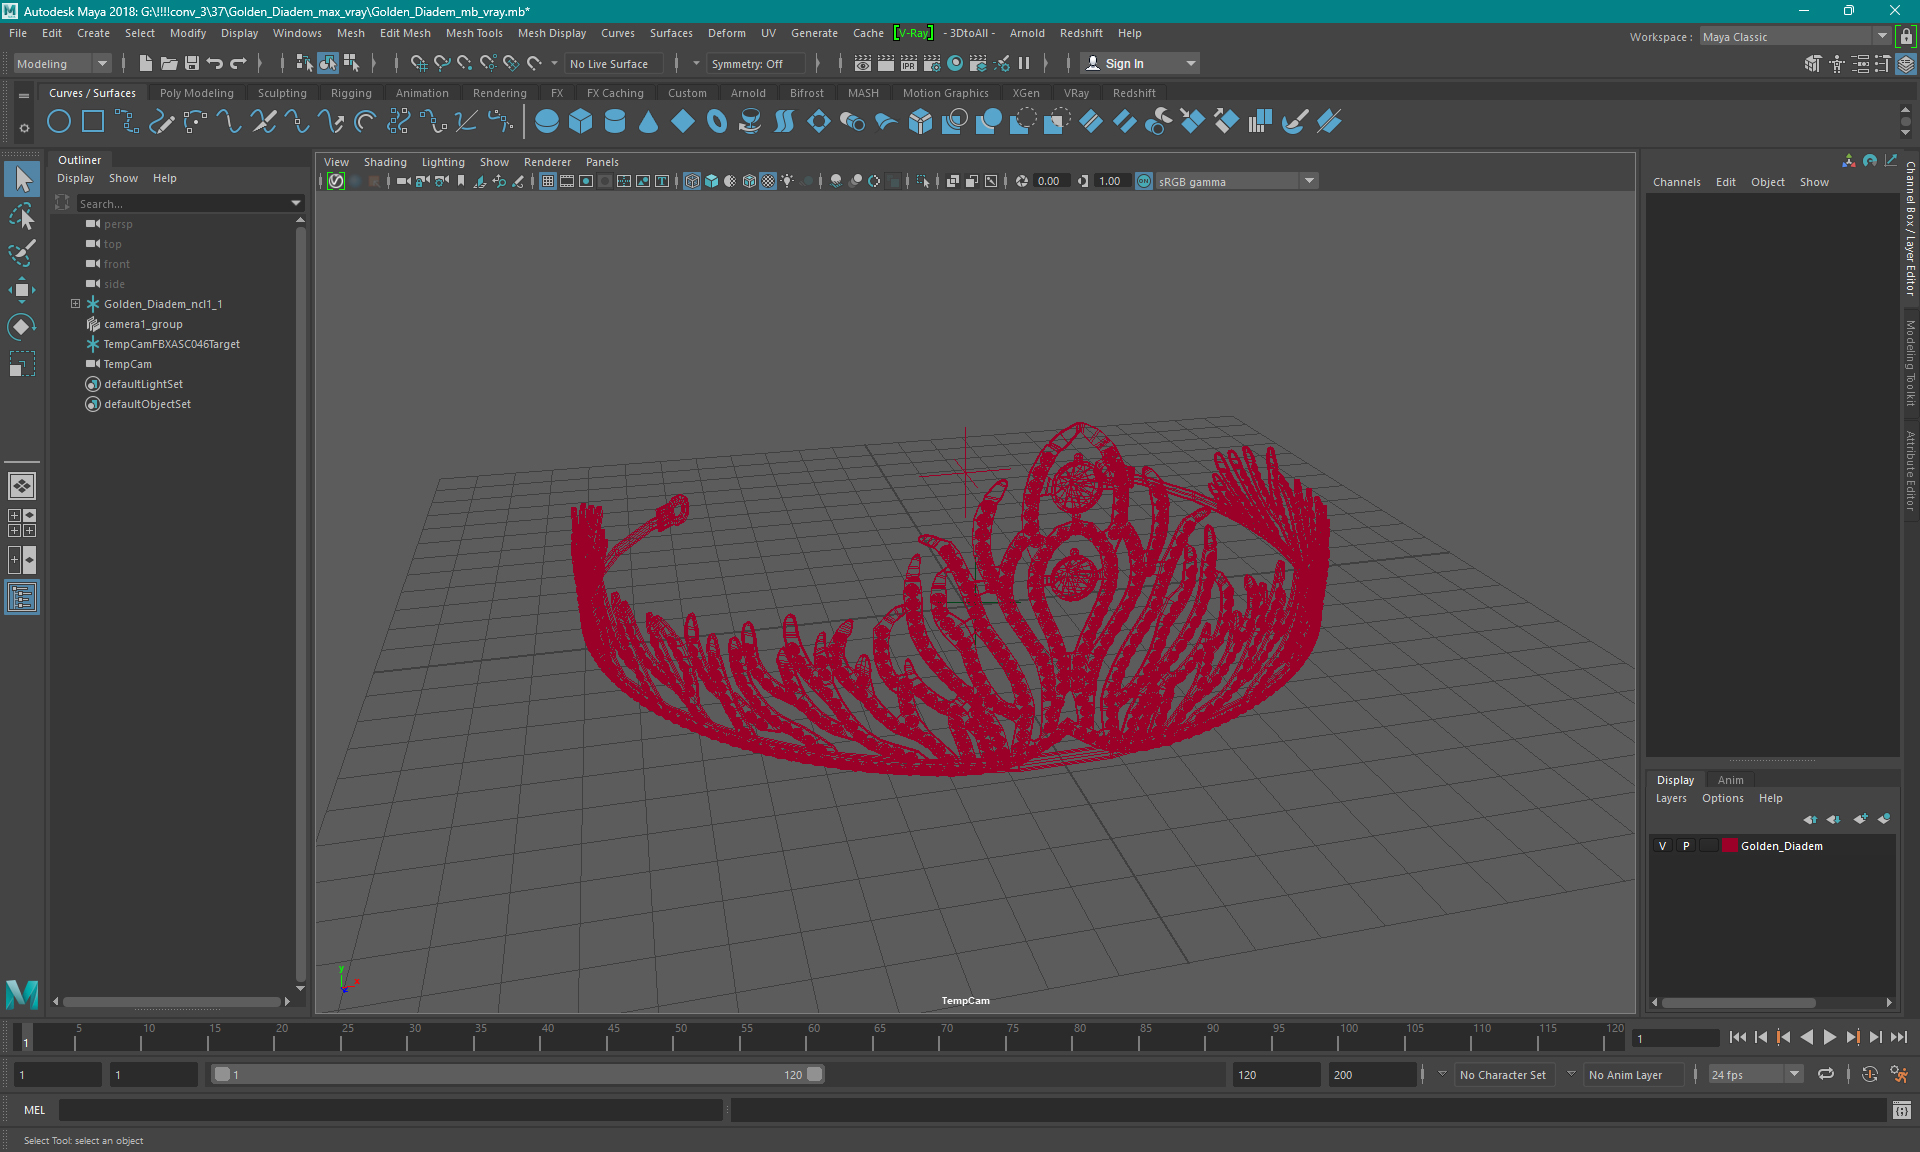Click the save scene icon

click(x=192, y=63)
